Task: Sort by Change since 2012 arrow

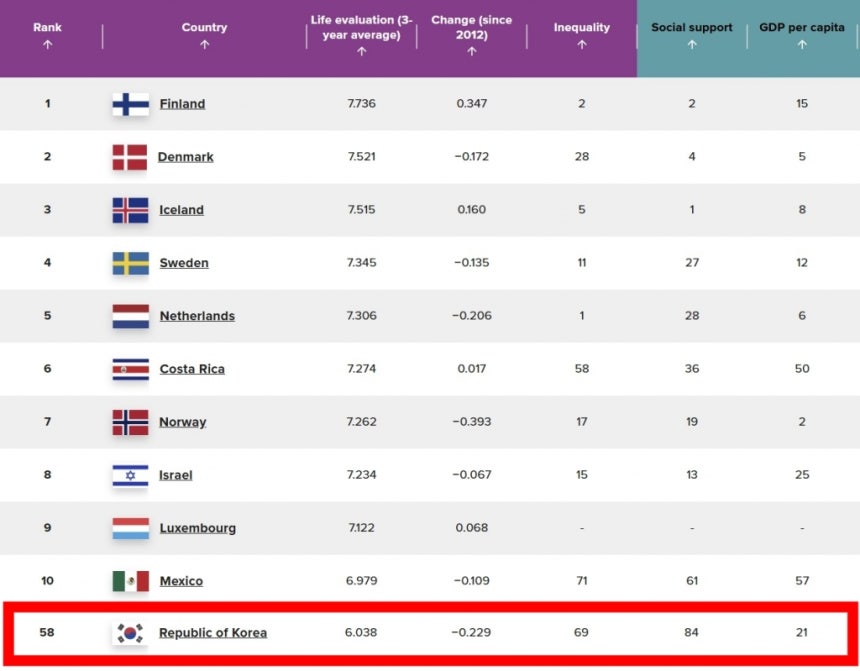Action: pos(472,52)
